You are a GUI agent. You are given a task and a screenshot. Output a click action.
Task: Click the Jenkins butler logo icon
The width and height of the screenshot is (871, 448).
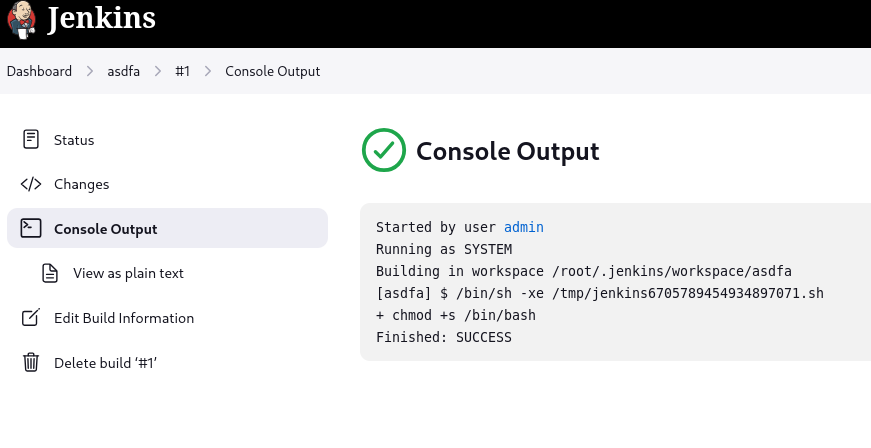(x=22, y=19)
